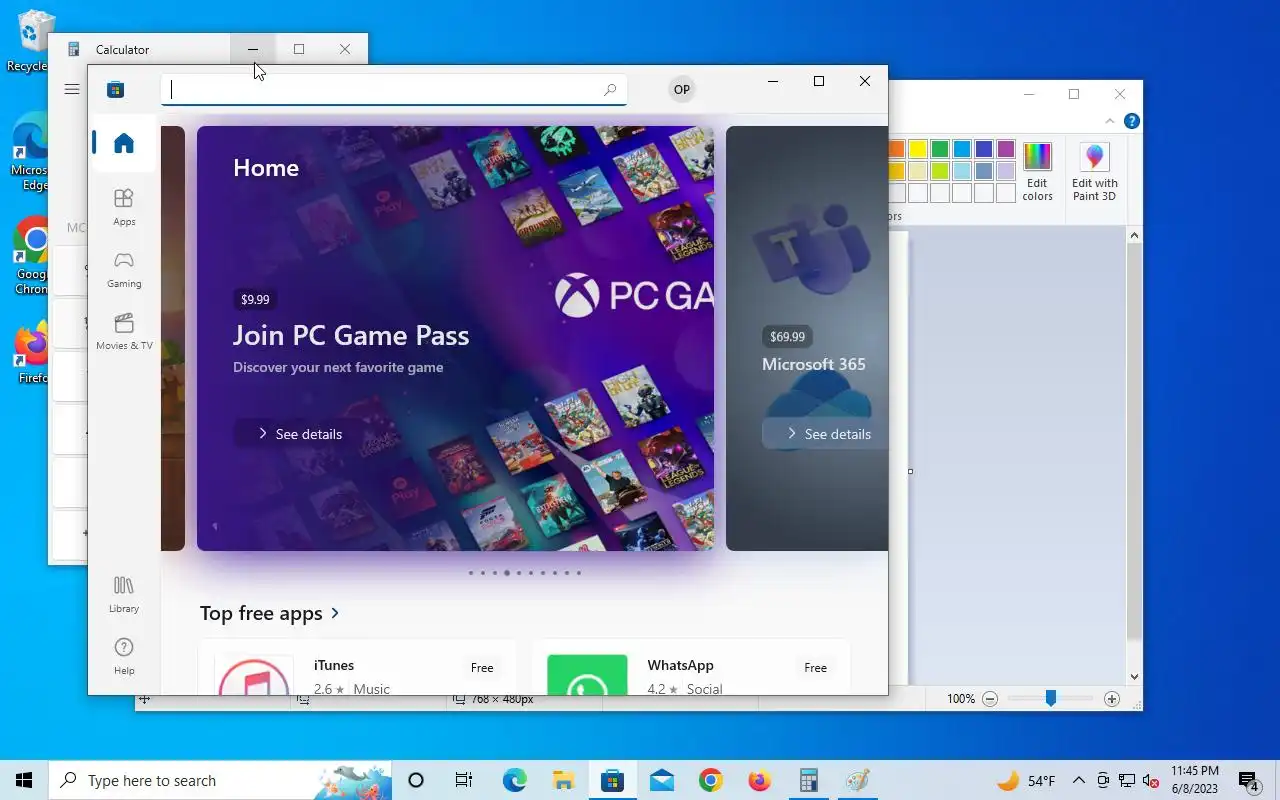Open the weather widget showing 54°F
The width and height of the screenshot is (1280, 800).
click(x=1025, y=780)
